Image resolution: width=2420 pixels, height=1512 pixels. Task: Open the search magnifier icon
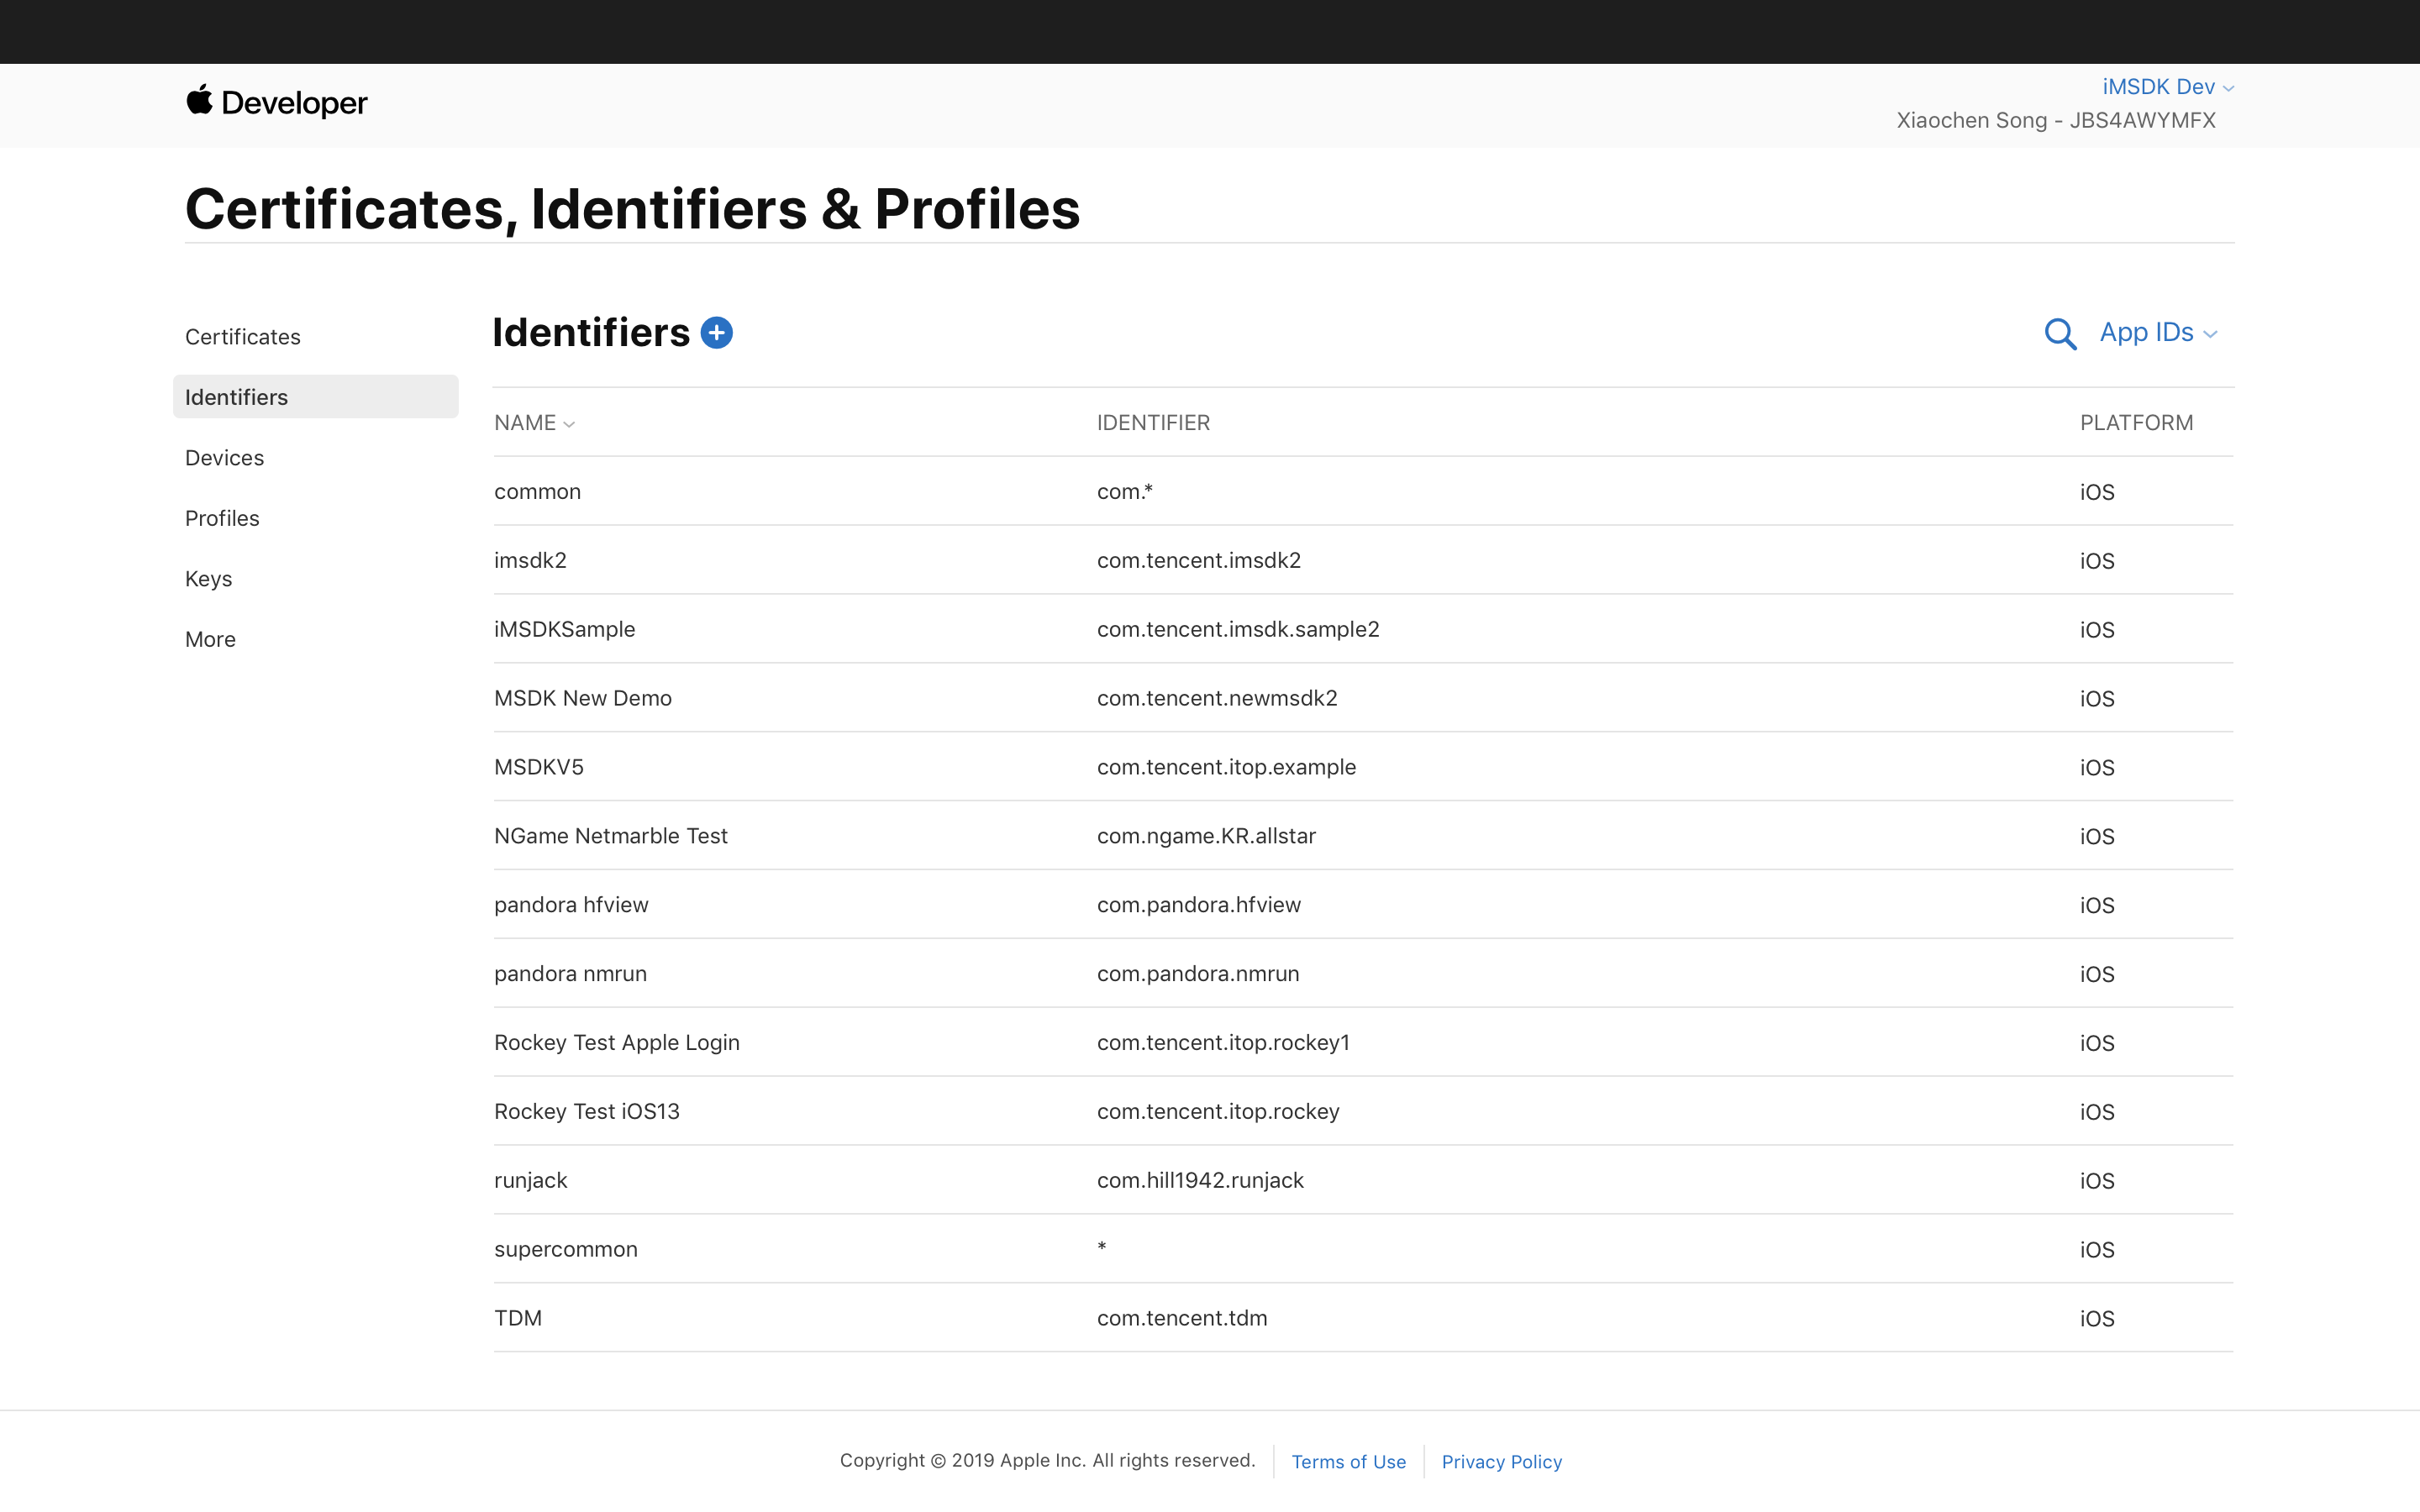pyautogui.click(x=2060, y=333)
